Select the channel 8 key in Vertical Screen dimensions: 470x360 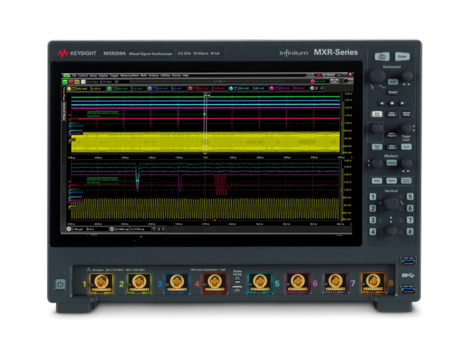[x=410, y=231]
